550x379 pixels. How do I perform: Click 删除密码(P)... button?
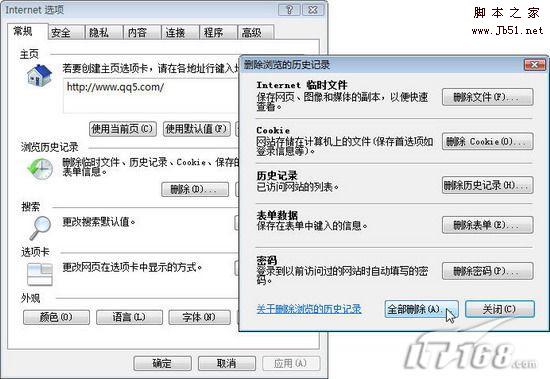[488, 271]
